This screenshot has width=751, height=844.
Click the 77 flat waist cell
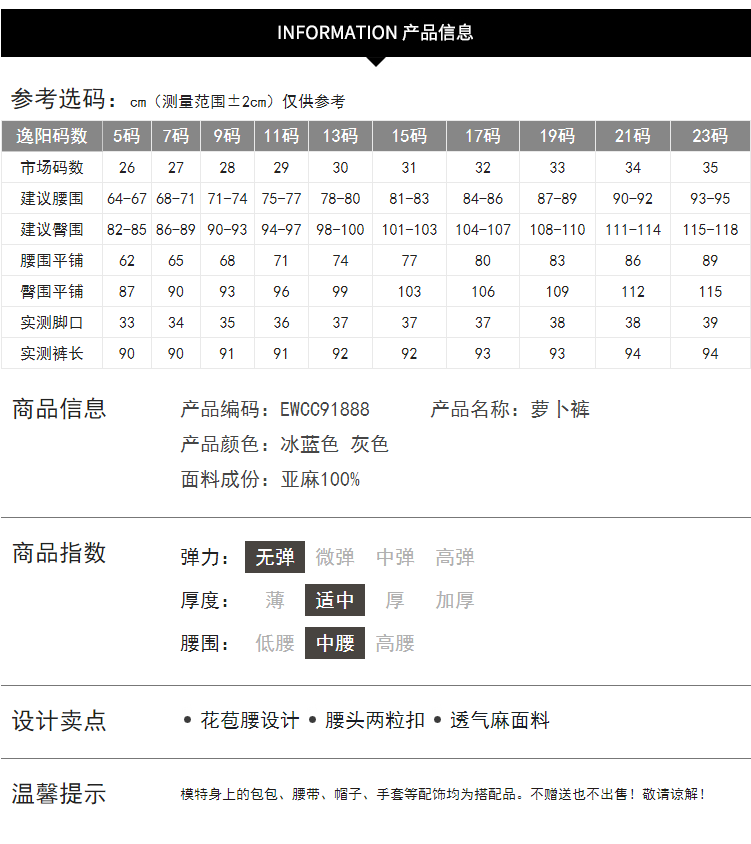[409, 261]
